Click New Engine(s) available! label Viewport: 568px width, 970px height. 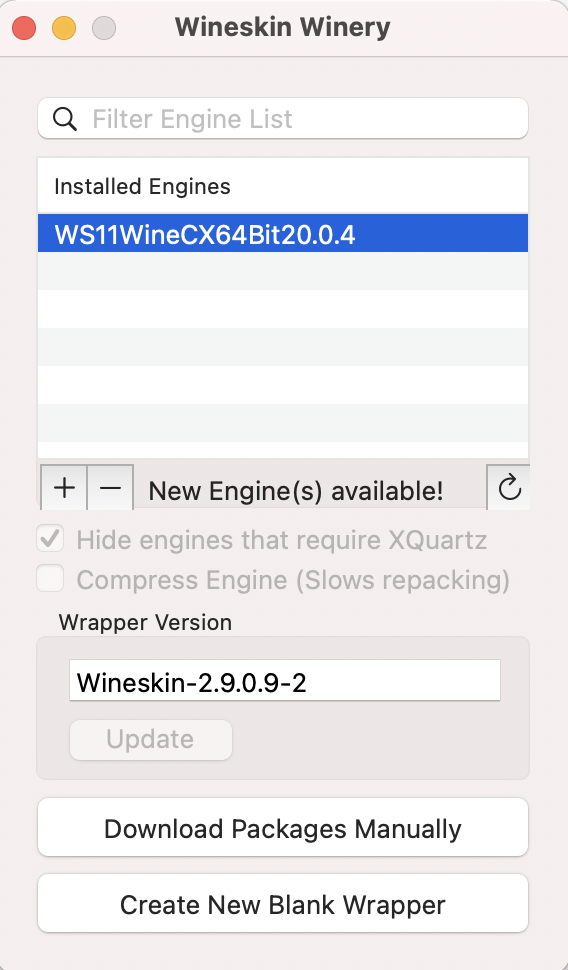pos(296,491)
